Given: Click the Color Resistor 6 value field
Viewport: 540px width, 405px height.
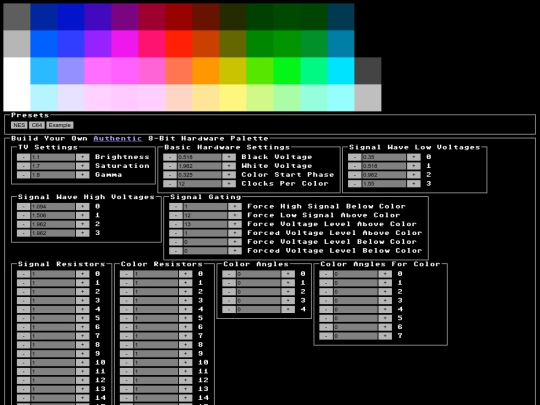Looking at the screenshot, I should coord(156,327).
